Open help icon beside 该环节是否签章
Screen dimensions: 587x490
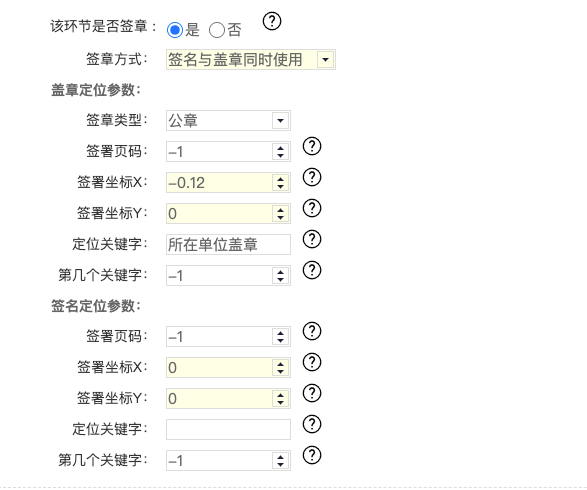272,21
